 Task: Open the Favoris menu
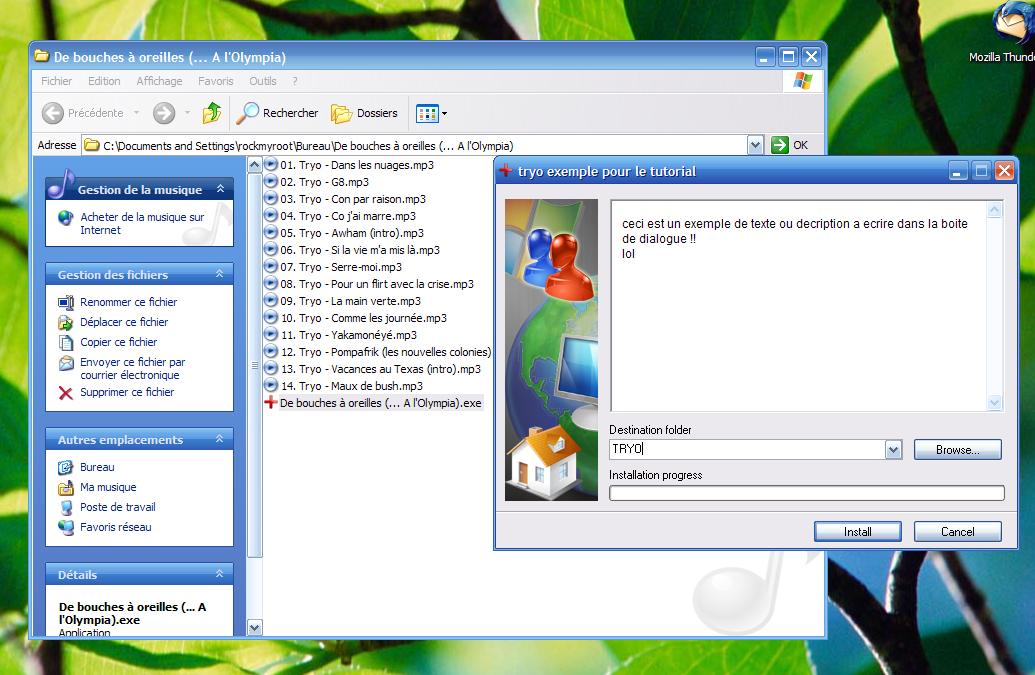pyautogui.click(x=215, y=81)
